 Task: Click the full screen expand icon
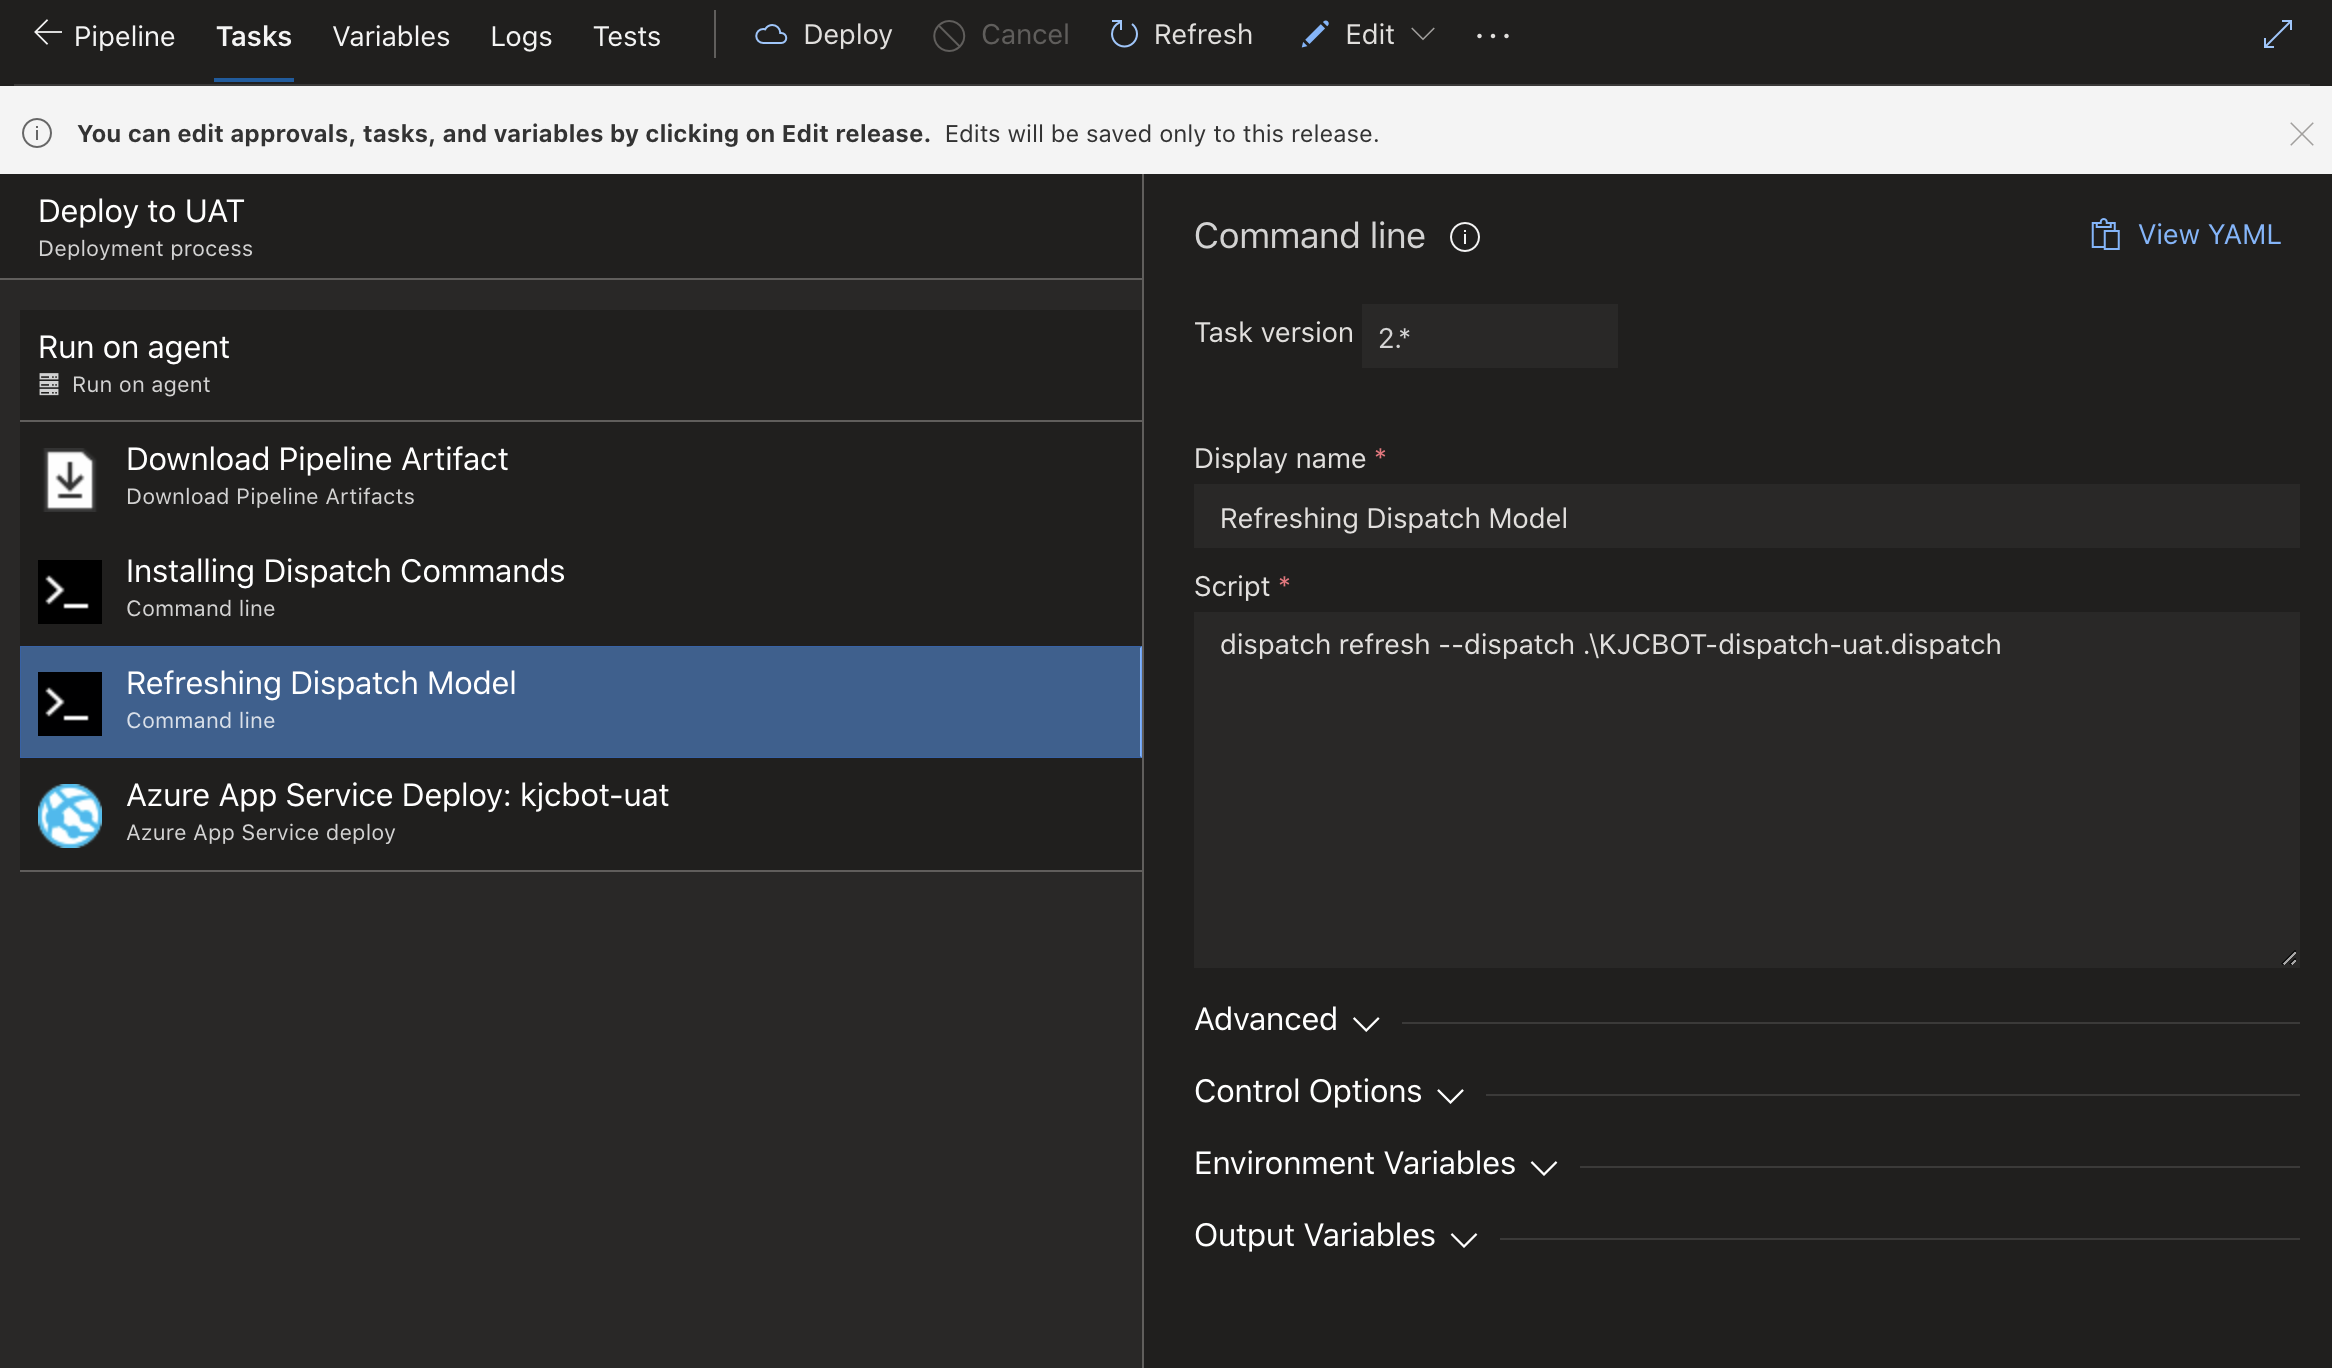(x=2278, y=34)
